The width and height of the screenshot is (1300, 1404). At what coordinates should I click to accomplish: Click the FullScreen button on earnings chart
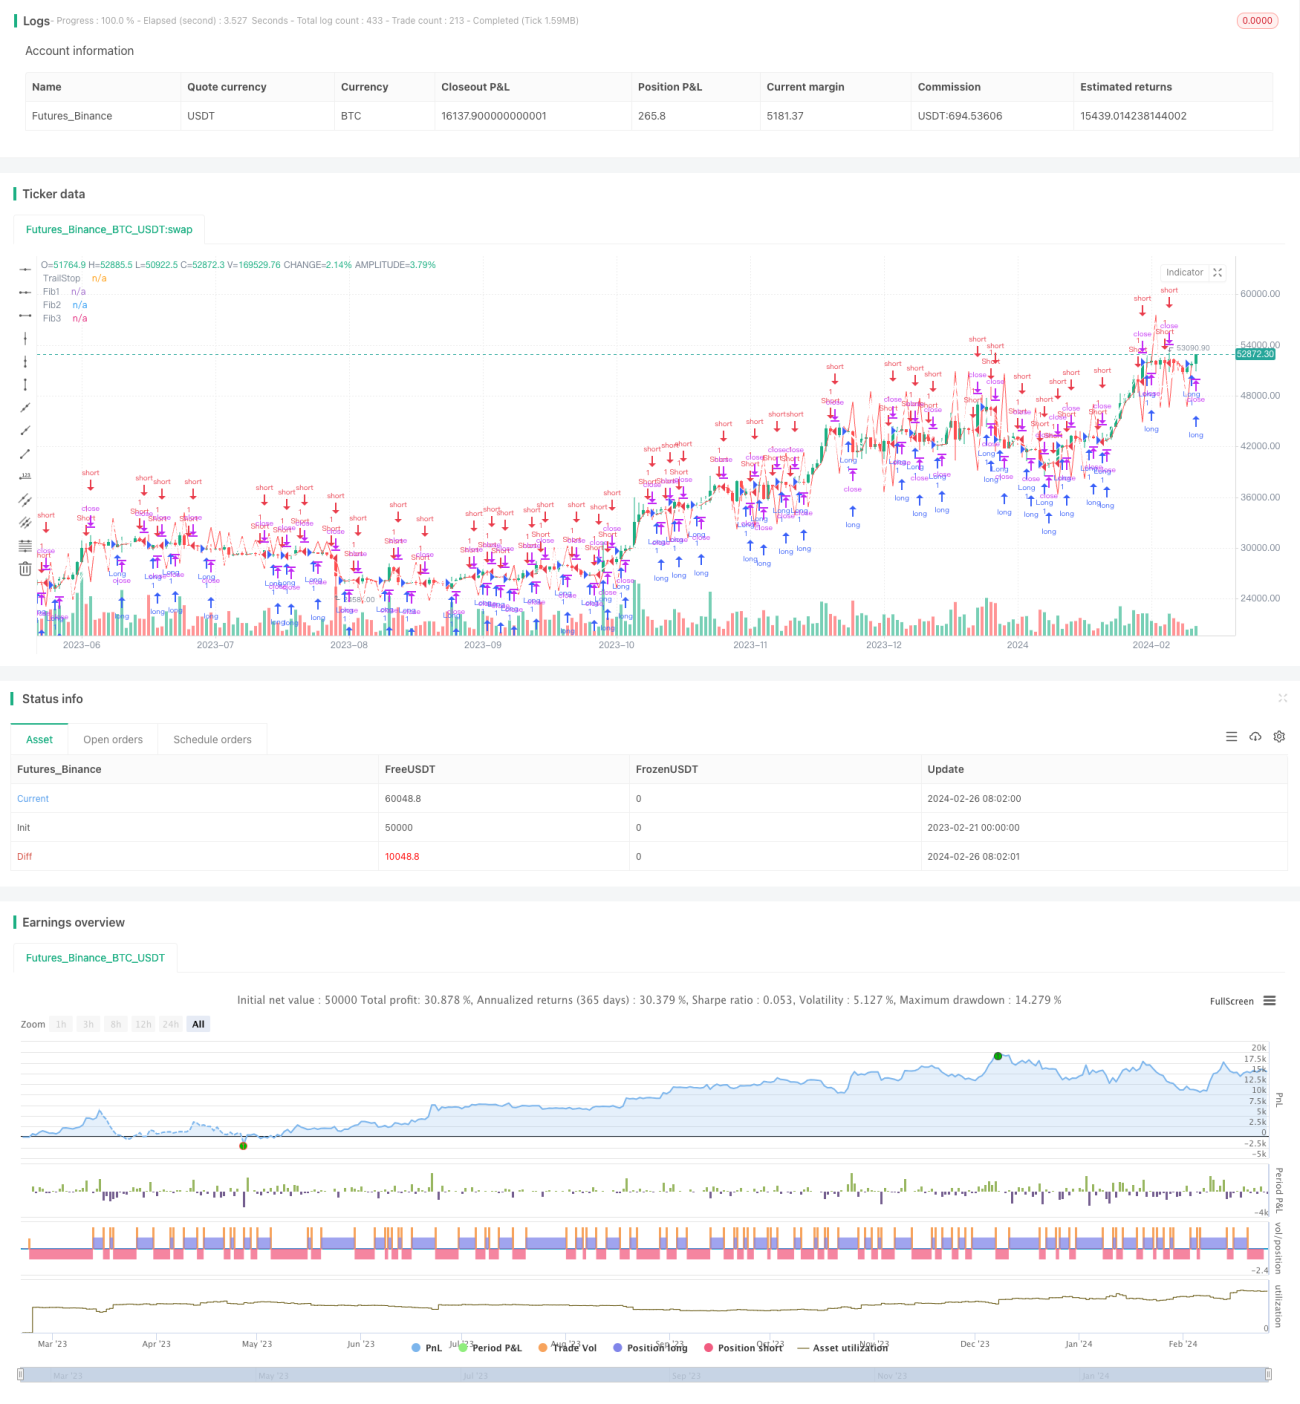(x=1231, y=1001)
